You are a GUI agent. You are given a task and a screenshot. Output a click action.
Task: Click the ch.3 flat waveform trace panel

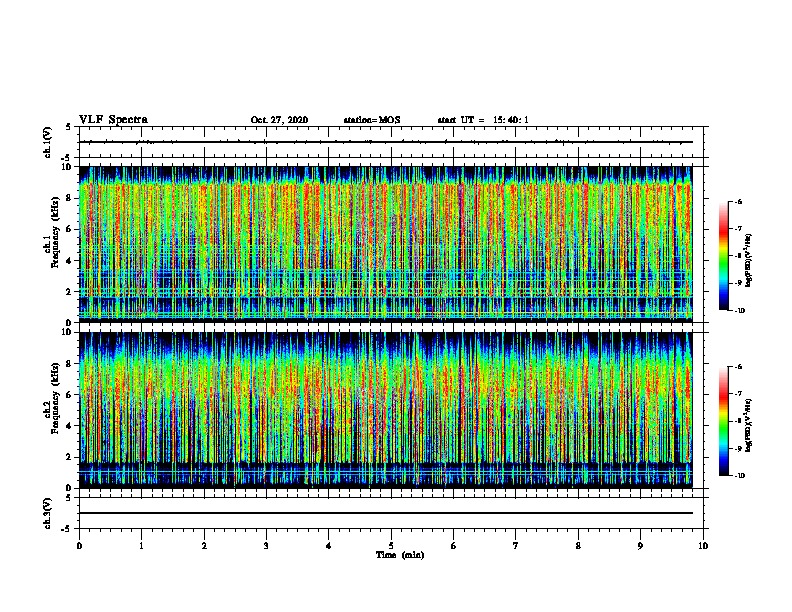(391, 513)
